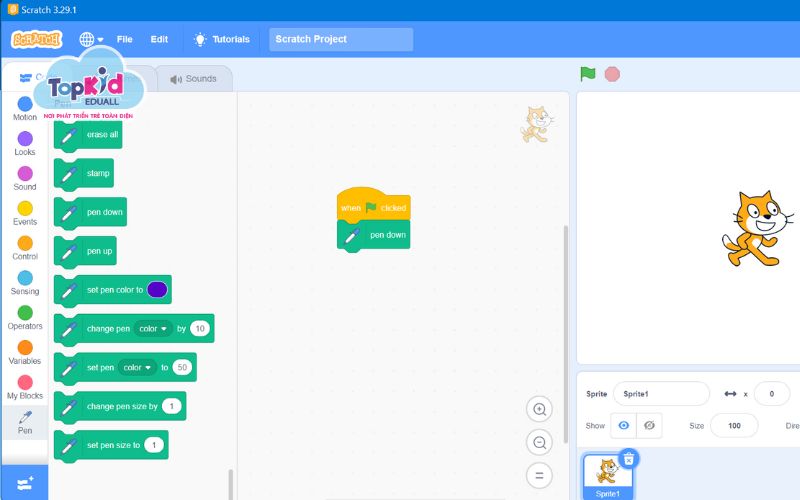This screenshot has width=800, height=500.
Task: Click the Scratch logo
Action: (36, 39)
